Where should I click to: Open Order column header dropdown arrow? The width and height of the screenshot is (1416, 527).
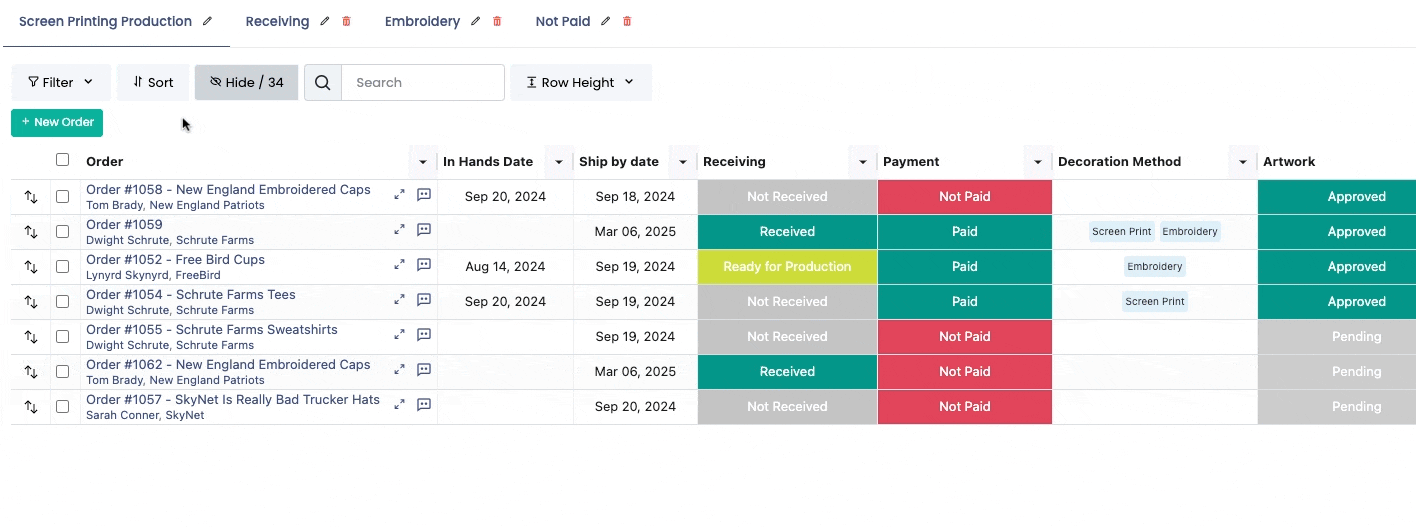click(x=423, y=162)
